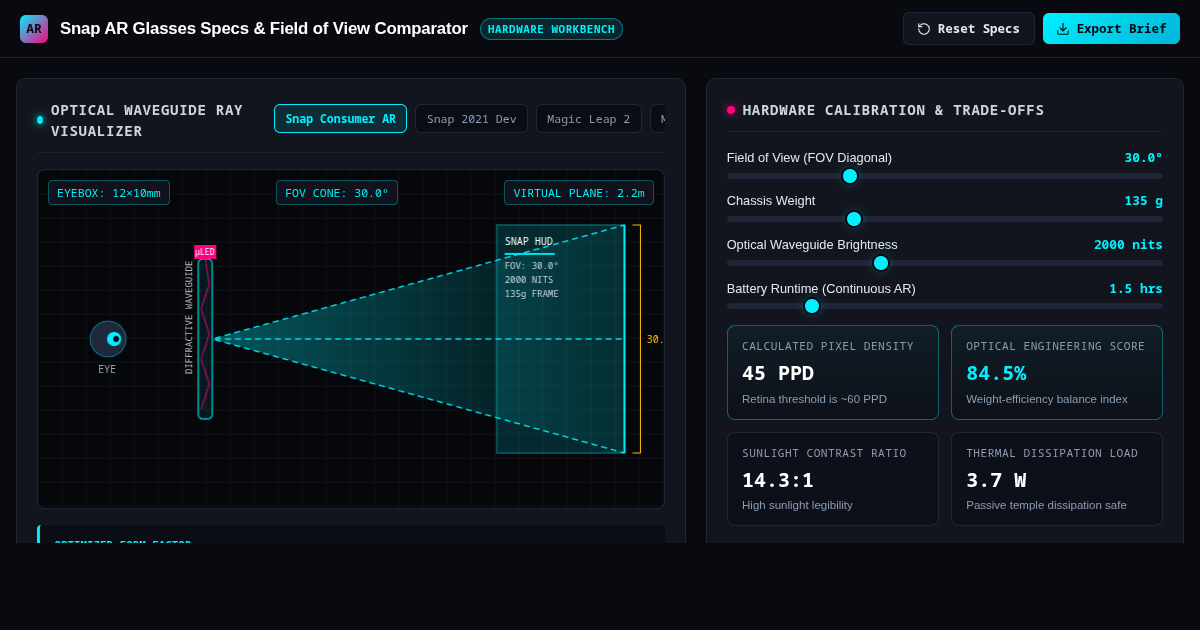1200x630 pixels.
Task: Click the AR app logo icon
Action: click(34, 29)
